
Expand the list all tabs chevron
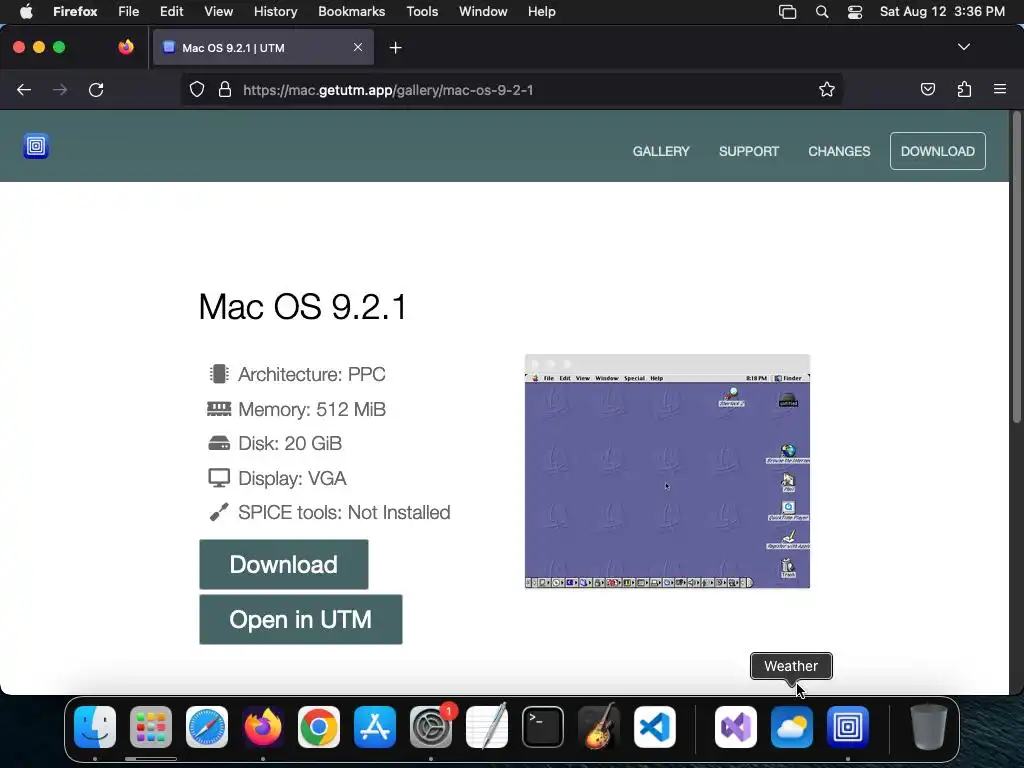pyautogui.click(x=964, y=47)
